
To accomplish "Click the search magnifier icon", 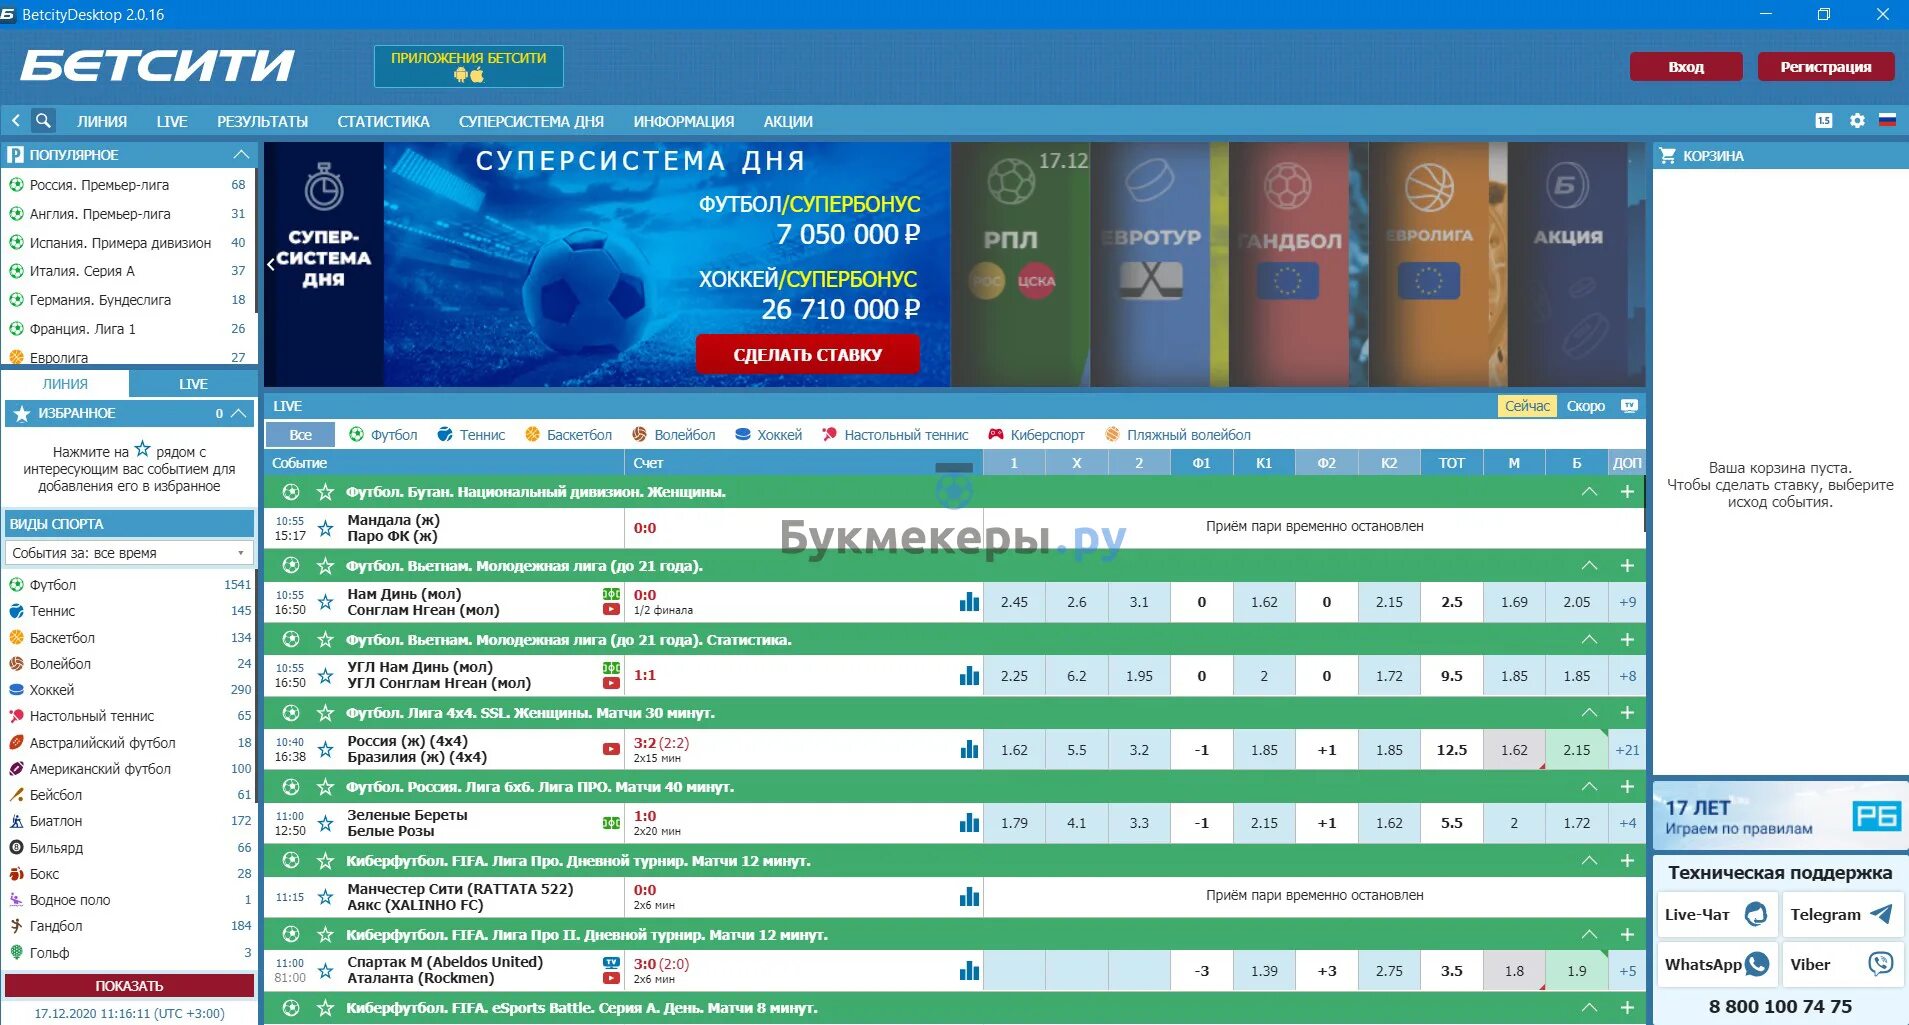I will point(43,121).
